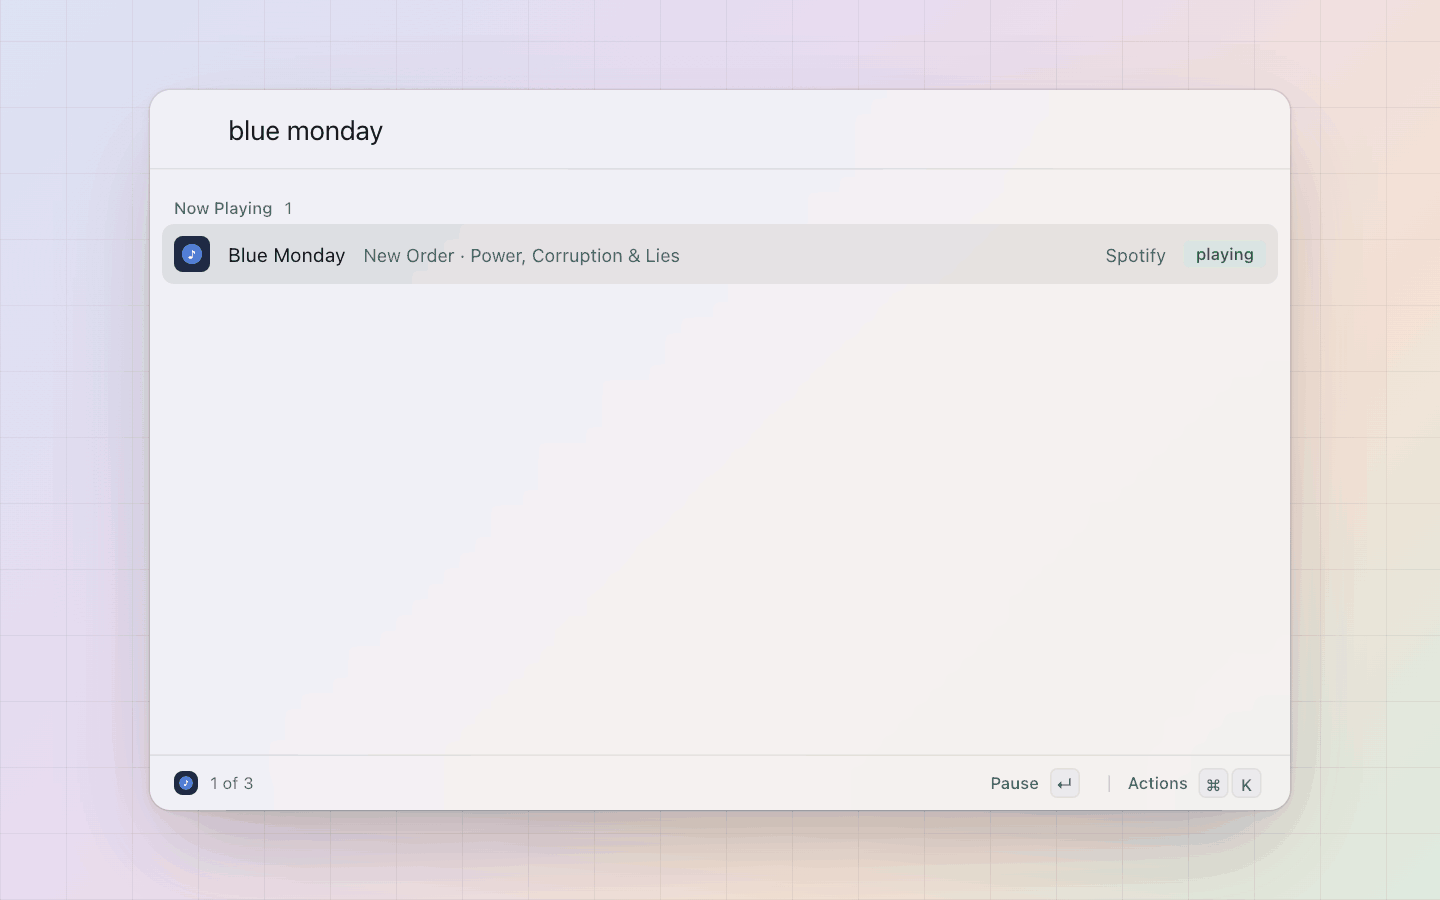Click the Command key icon beside Actions
Image resolution: width=1440 pixels, height=900 pixels.
click(1213, 784)
